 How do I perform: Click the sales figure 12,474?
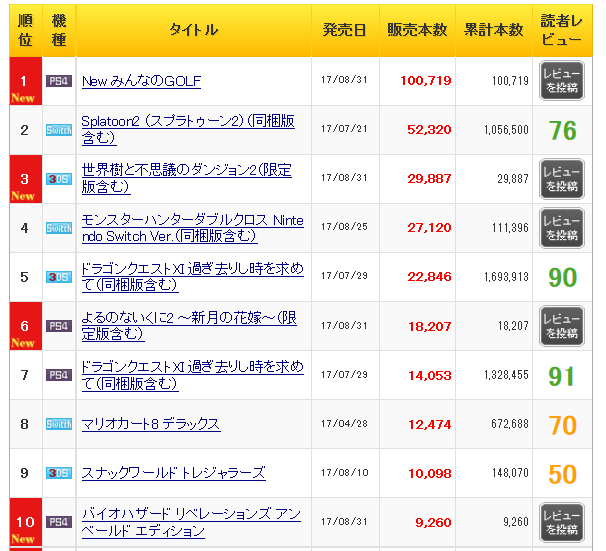430,425
